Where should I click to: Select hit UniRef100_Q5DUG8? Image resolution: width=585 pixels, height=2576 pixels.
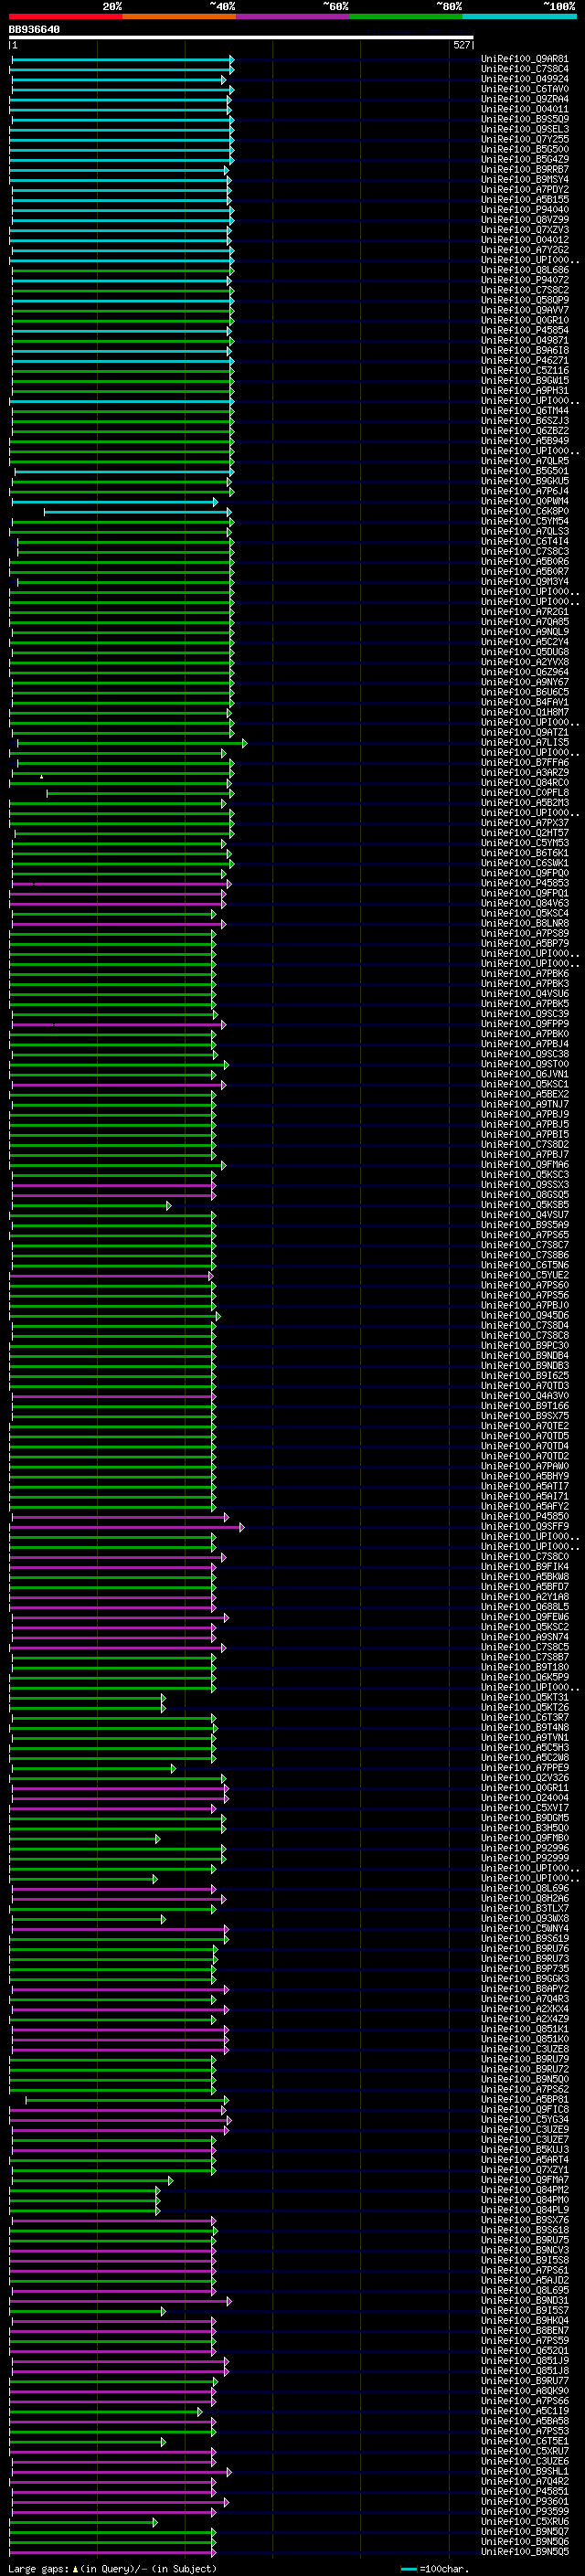coord(525,652)
